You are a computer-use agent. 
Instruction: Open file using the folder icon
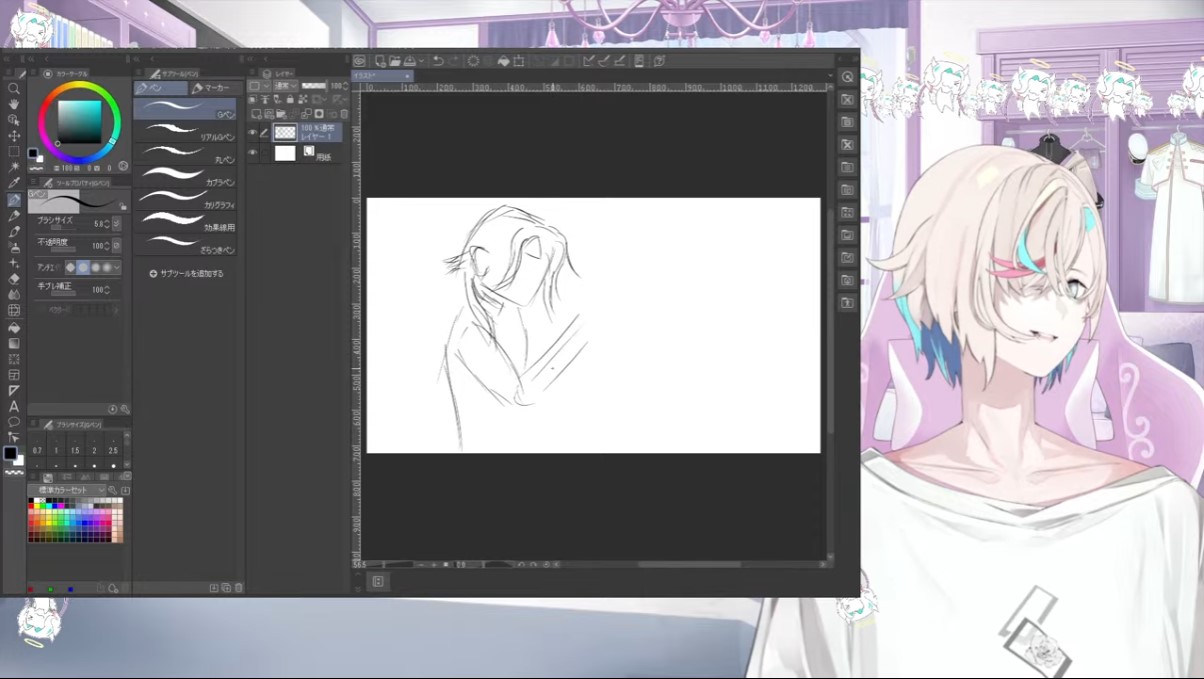tap(395, 61)
